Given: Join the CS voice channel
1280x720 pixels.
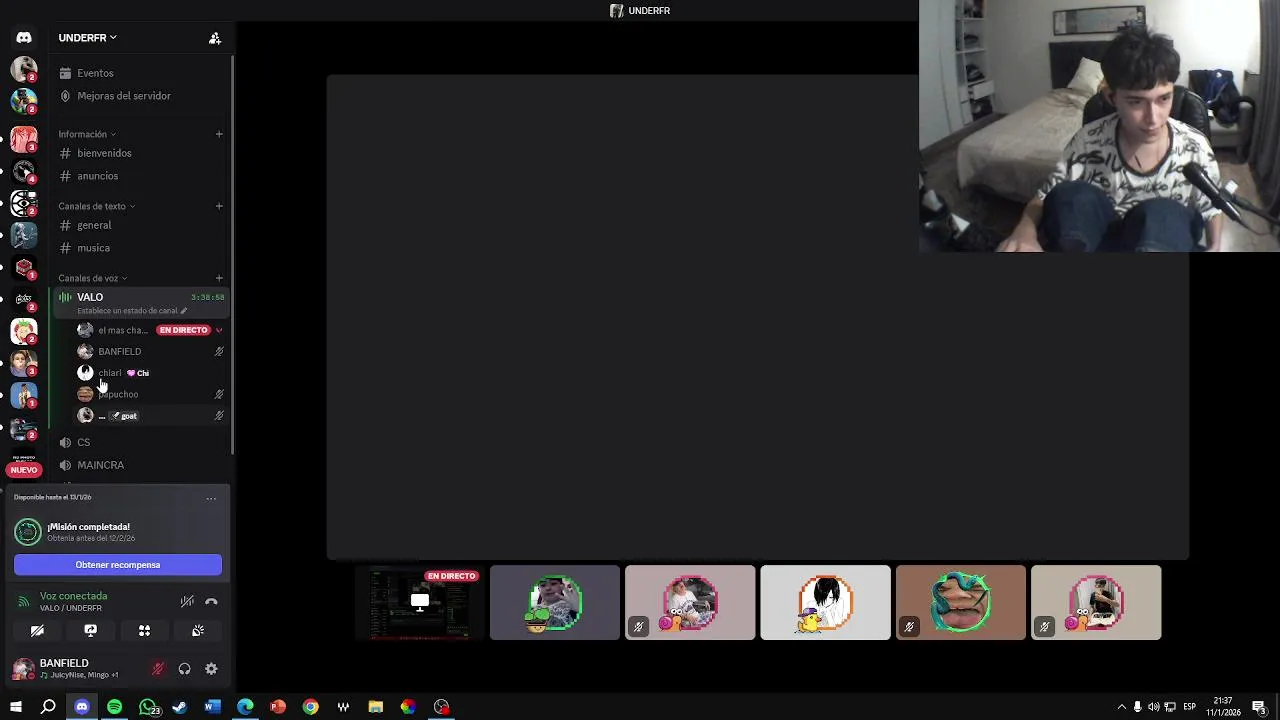Looking at the screenshot, I should click(141, 442).
